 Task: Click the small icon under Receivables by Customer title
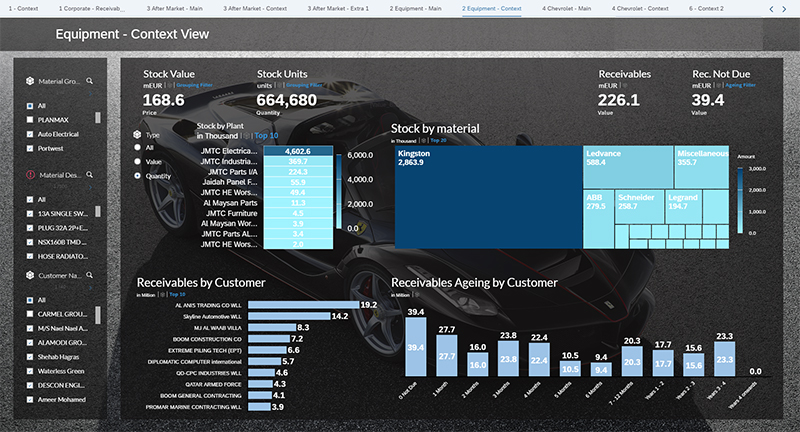pyautogui.click(x=163, y=295)
